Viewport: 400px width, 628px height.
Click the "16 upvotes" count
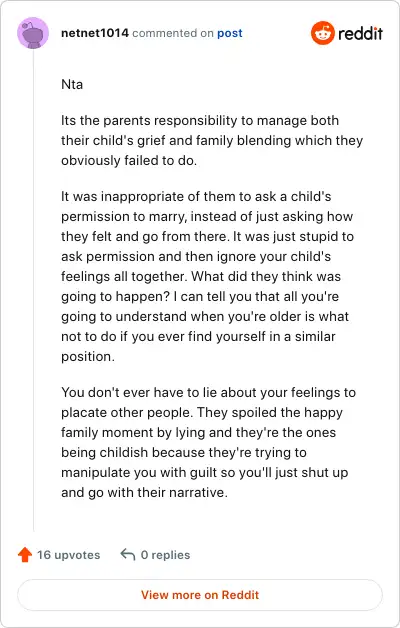click(68, 555)
